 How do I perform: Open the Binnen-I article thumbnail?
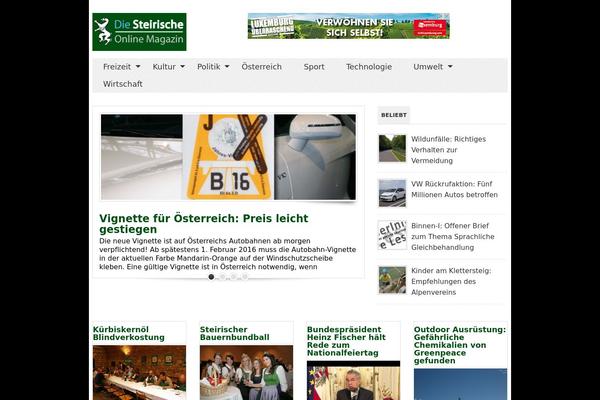click(x=392, y=235)
